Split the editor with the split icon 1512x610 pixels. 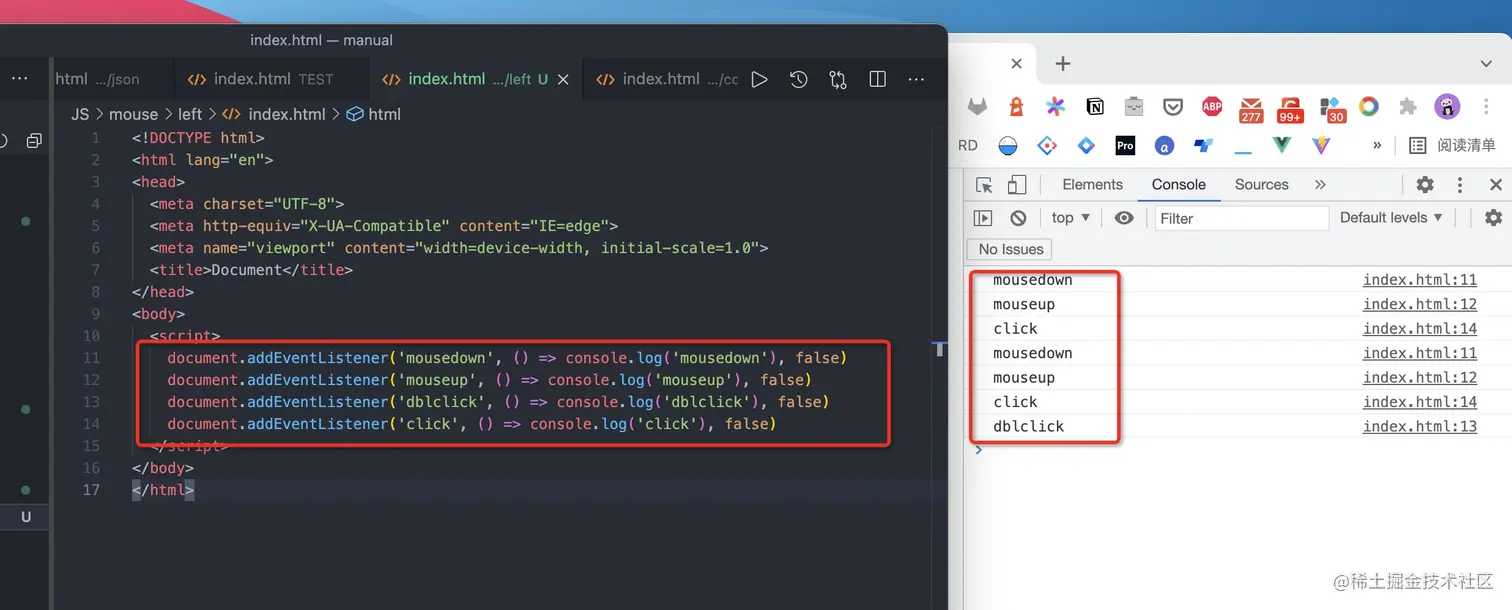click(x=878, y=79)
